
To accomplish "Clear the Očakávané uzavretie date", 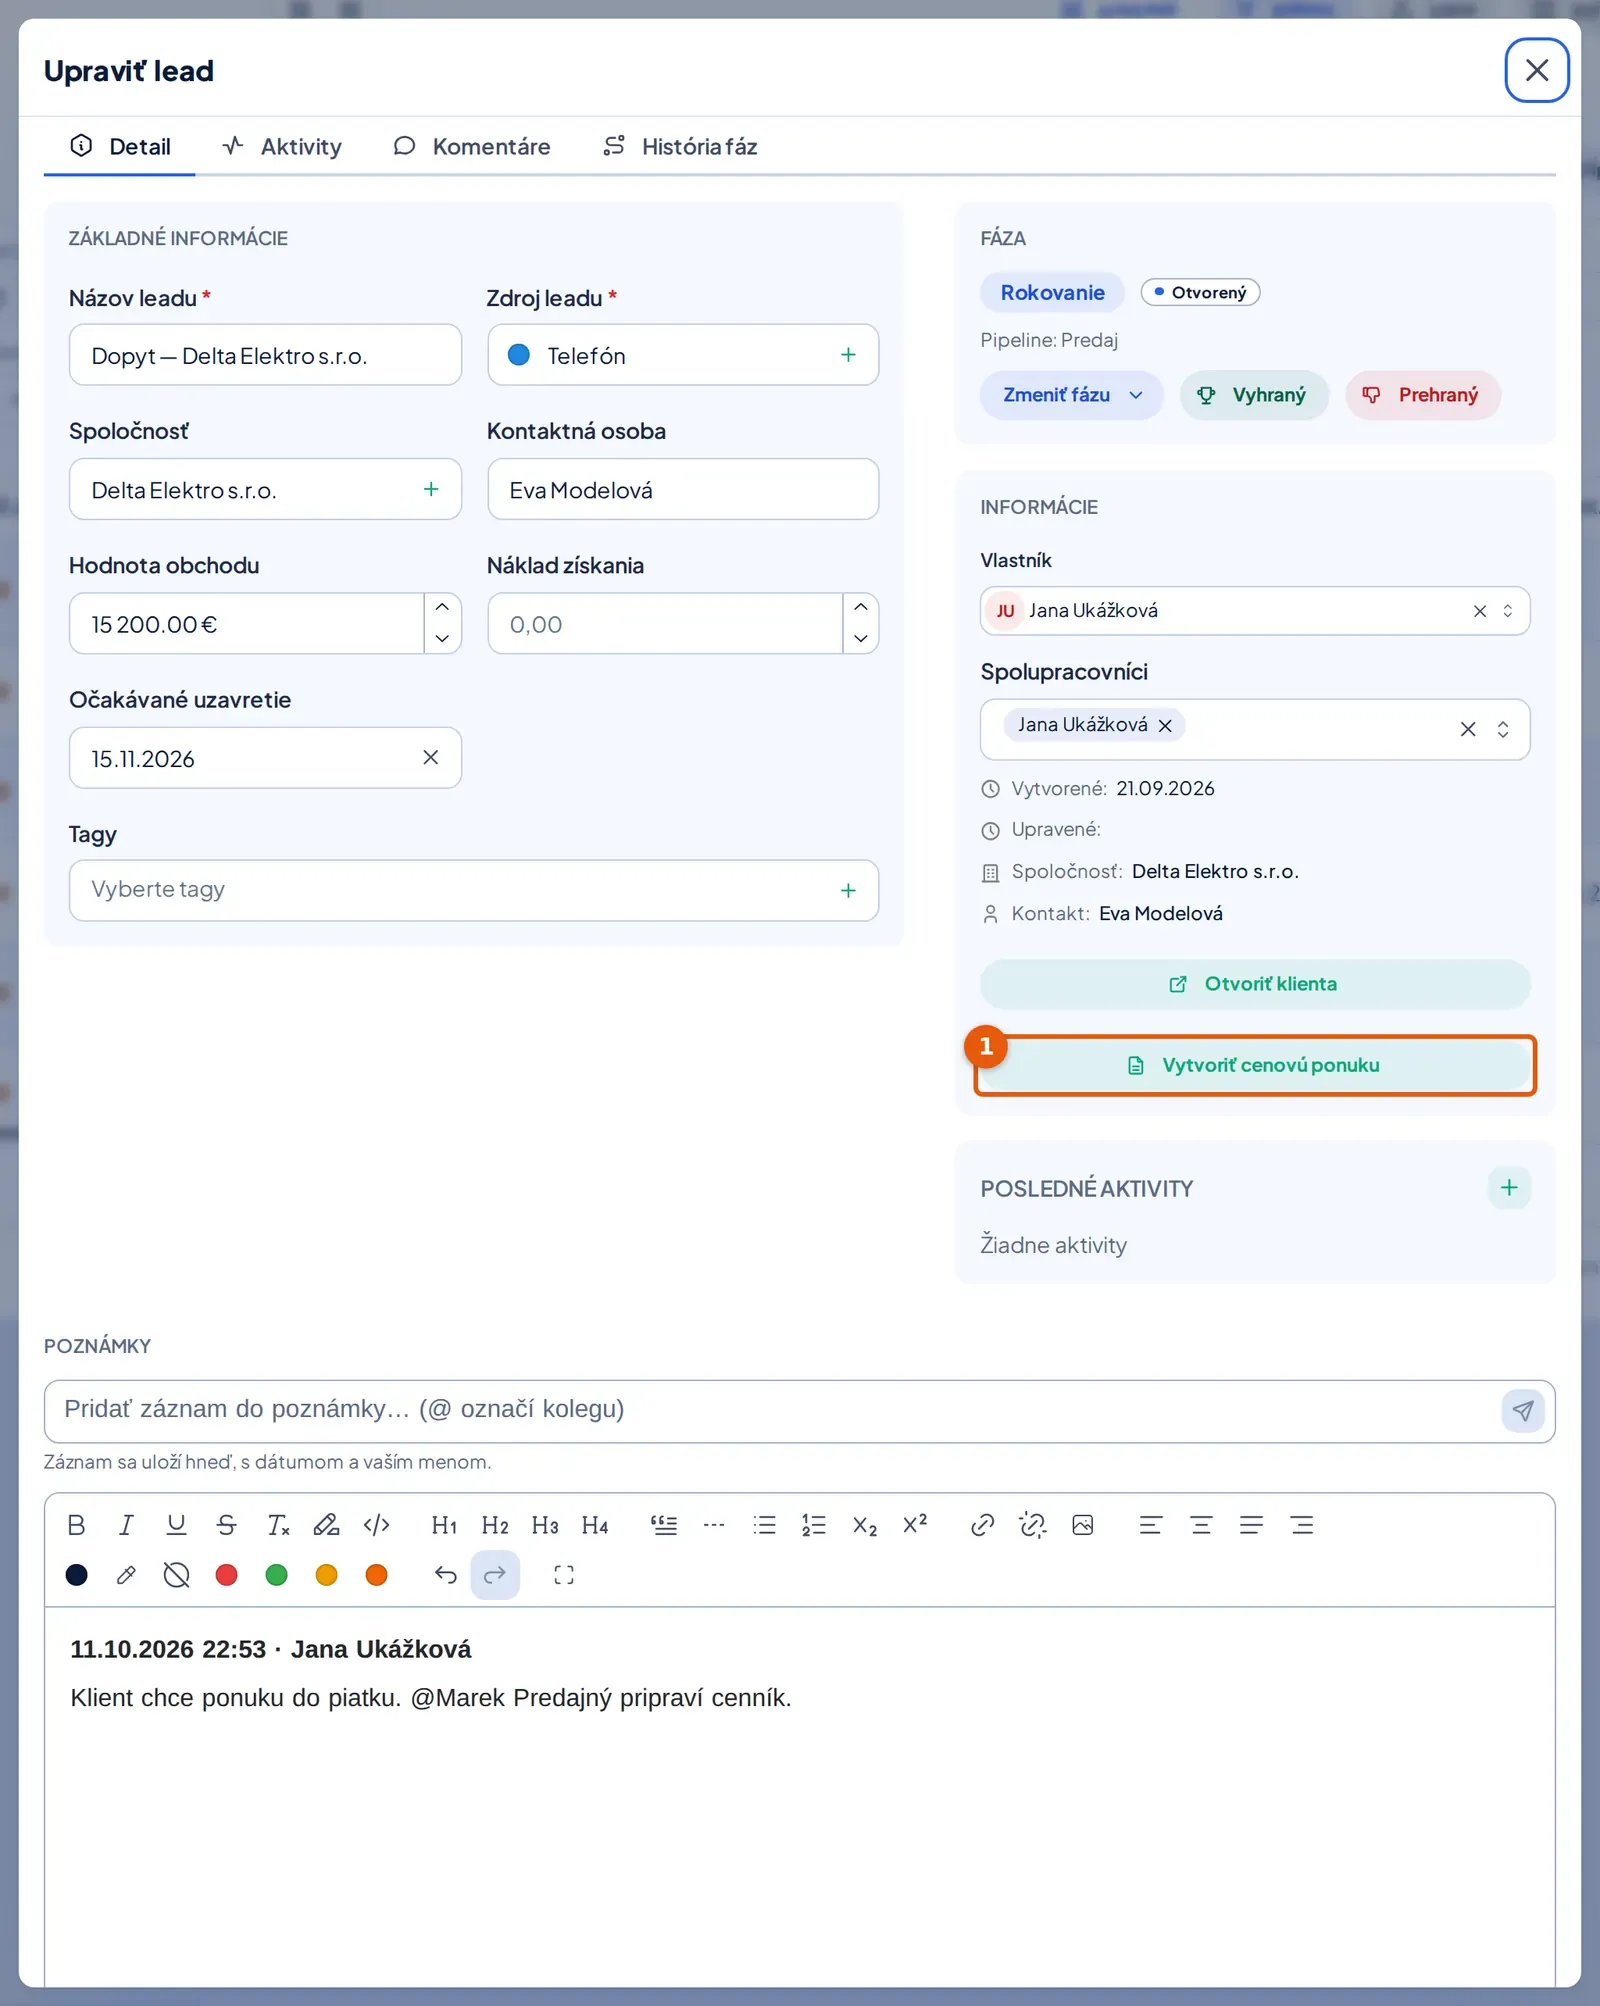I will tap(431, 758).
